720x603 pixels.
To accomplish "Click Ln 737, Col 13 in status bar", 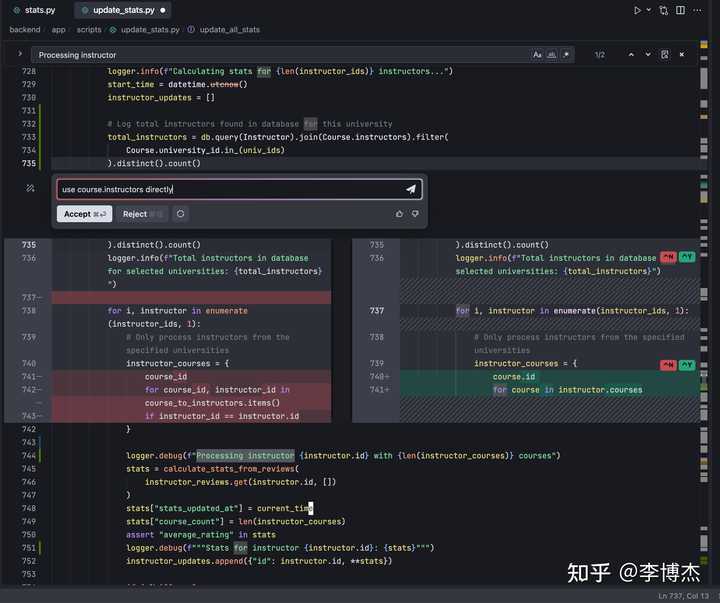I will tap(683, 596).
